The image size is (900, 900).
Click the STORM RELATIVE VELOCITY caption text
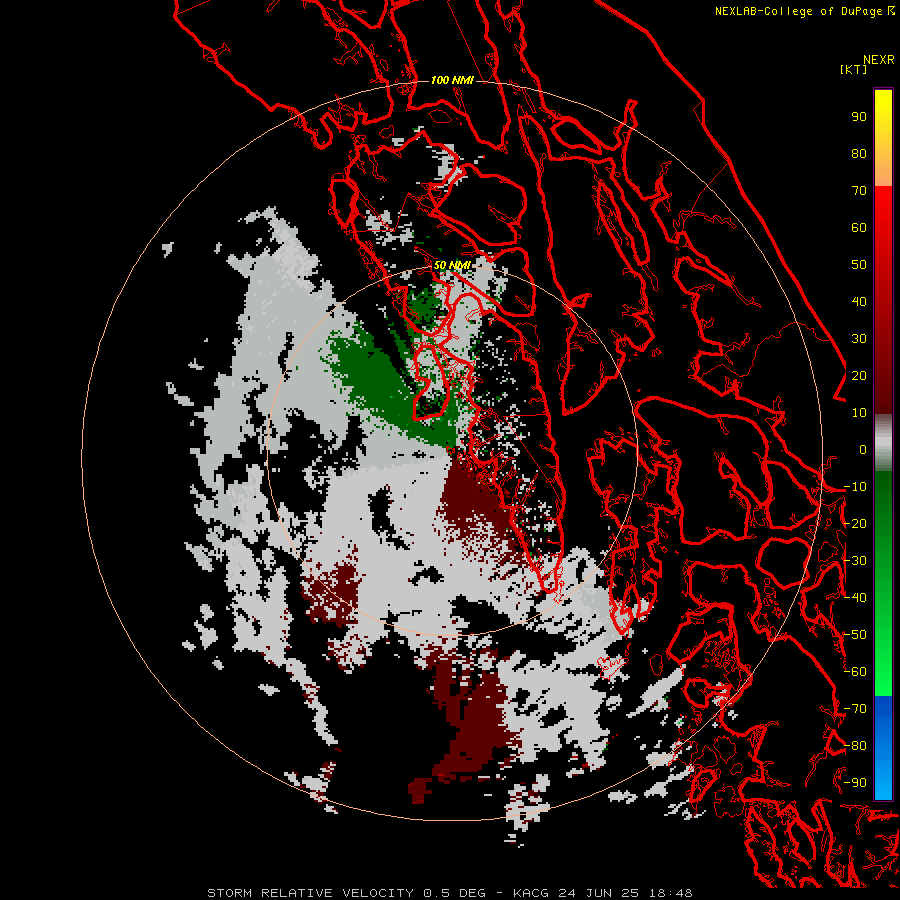pos(310,893)
